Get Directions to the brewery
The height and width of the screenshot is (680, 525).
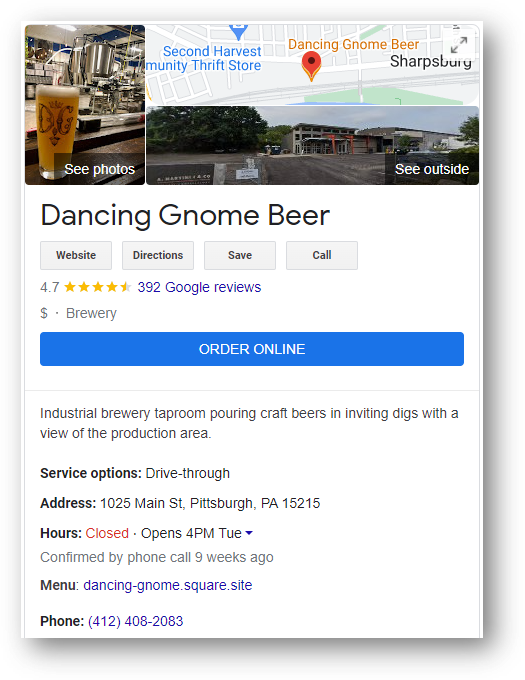point(158,255)
